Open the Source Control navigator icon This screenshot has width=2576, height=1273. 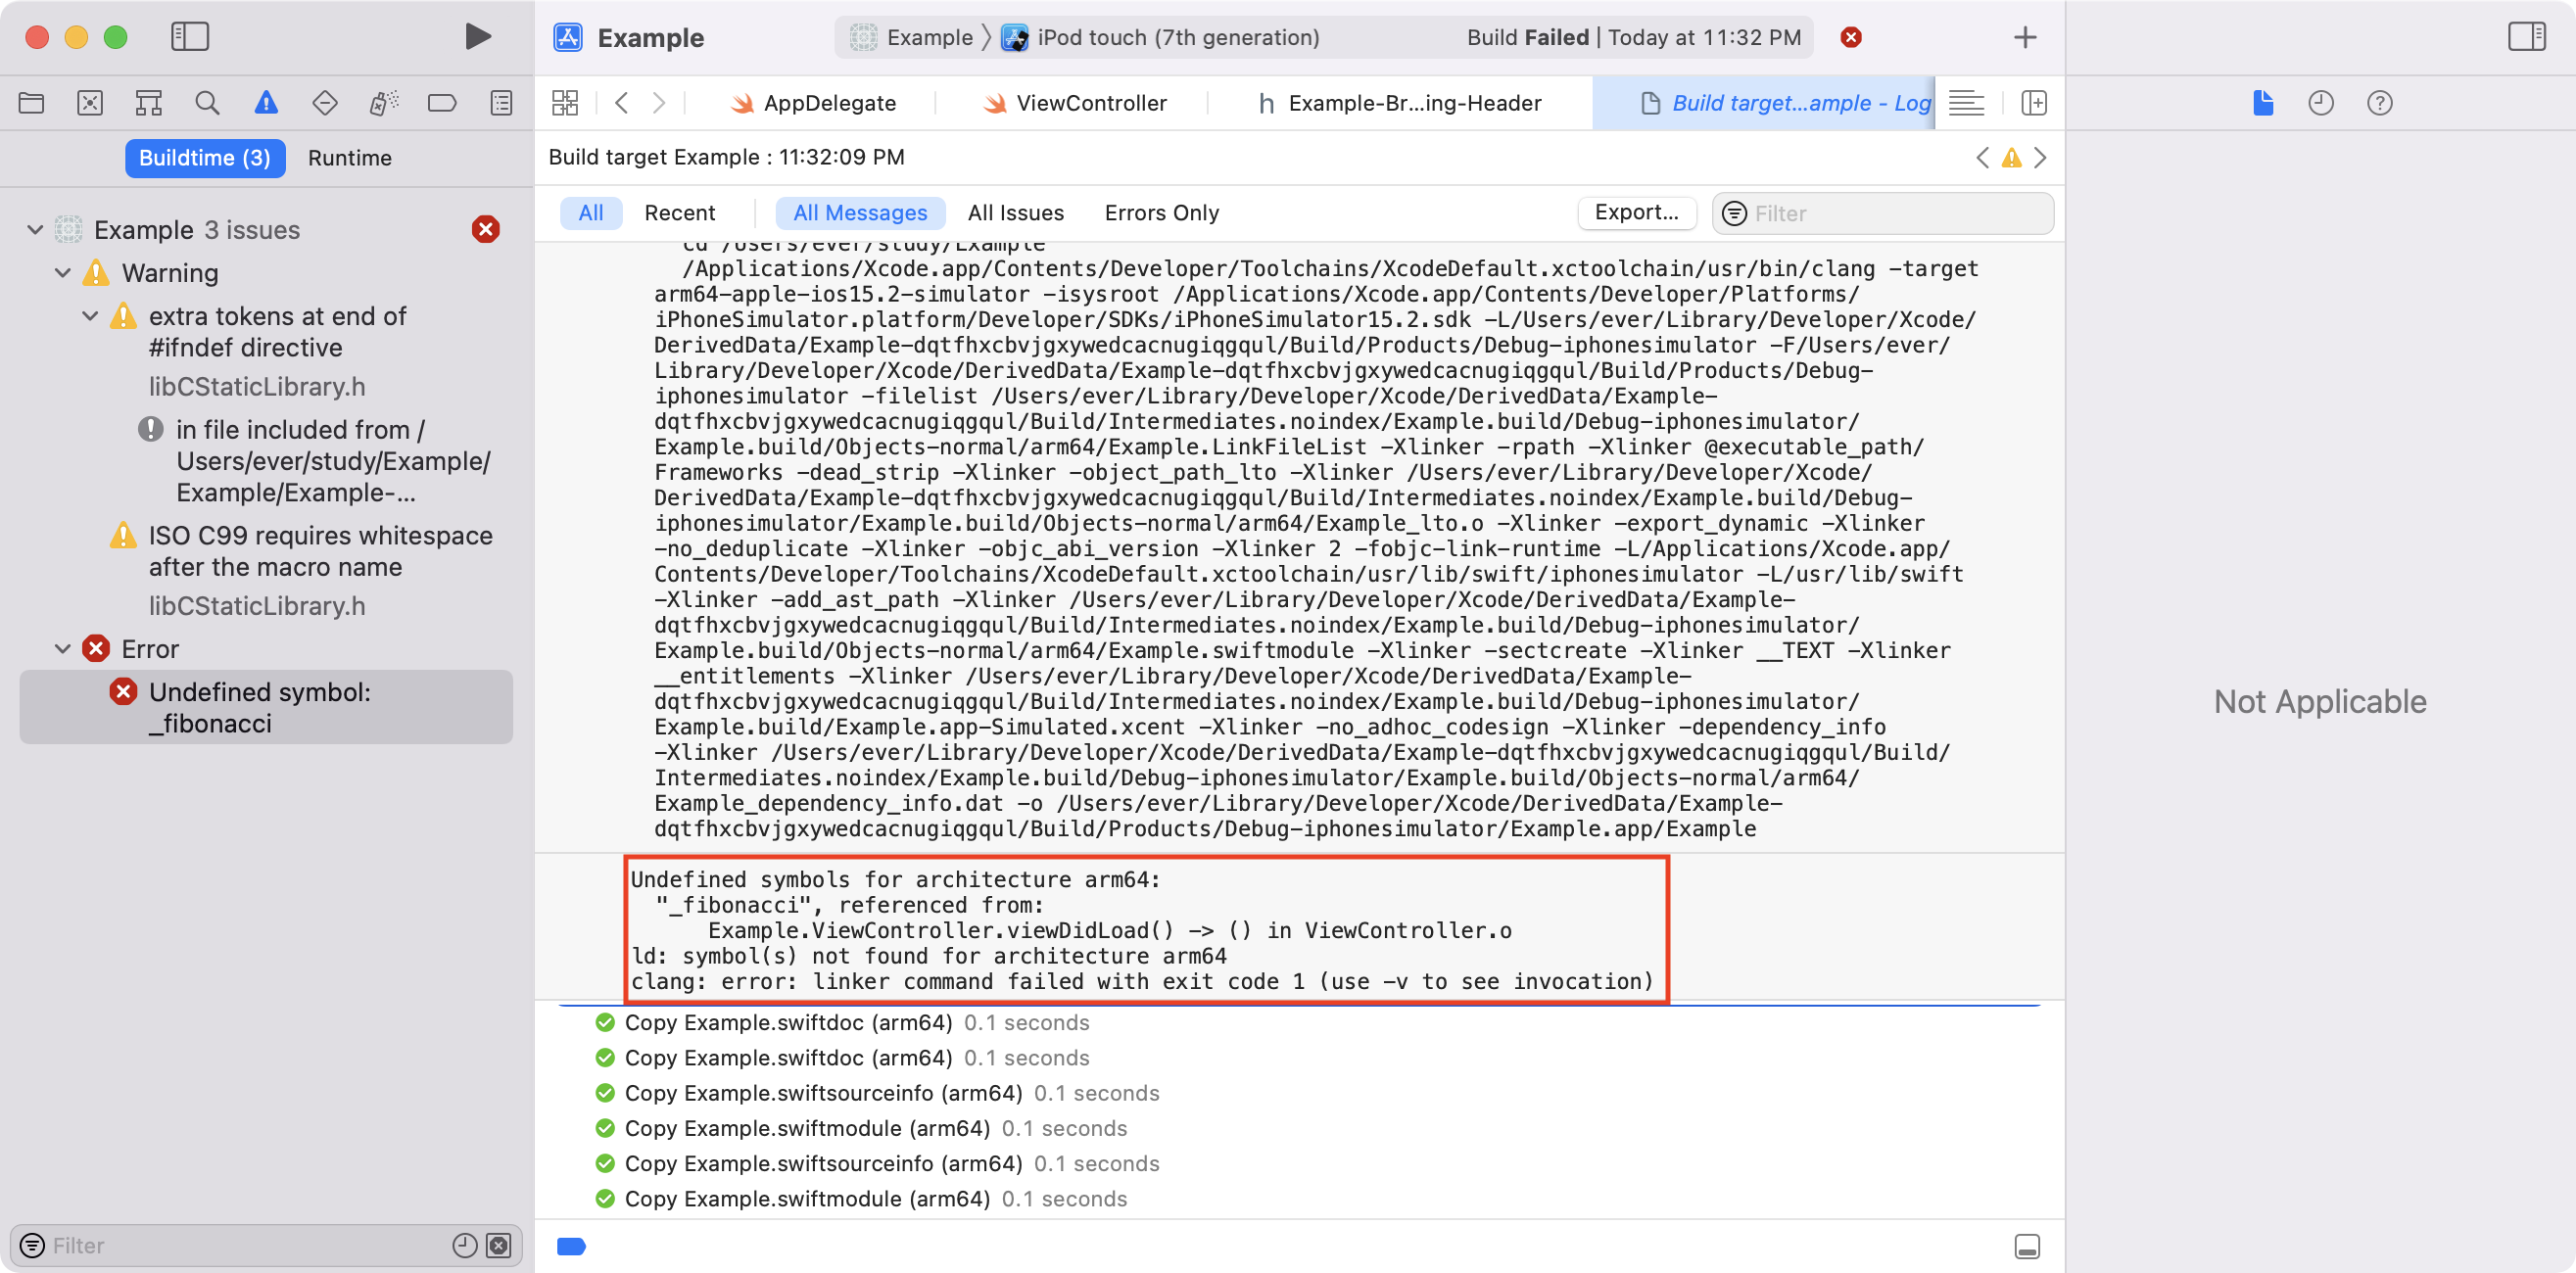click(90, 103)
